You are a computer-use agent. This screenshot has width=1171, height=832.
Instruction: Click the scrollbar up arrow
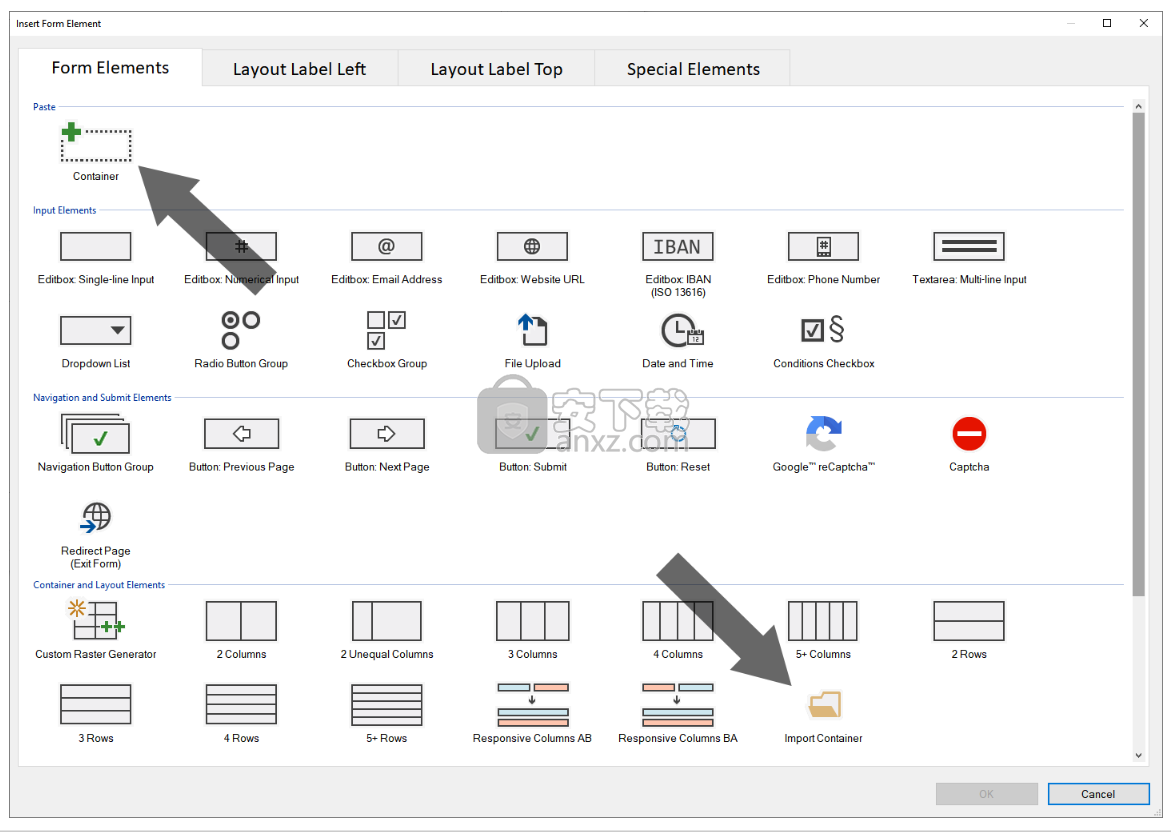point(1138,106)
